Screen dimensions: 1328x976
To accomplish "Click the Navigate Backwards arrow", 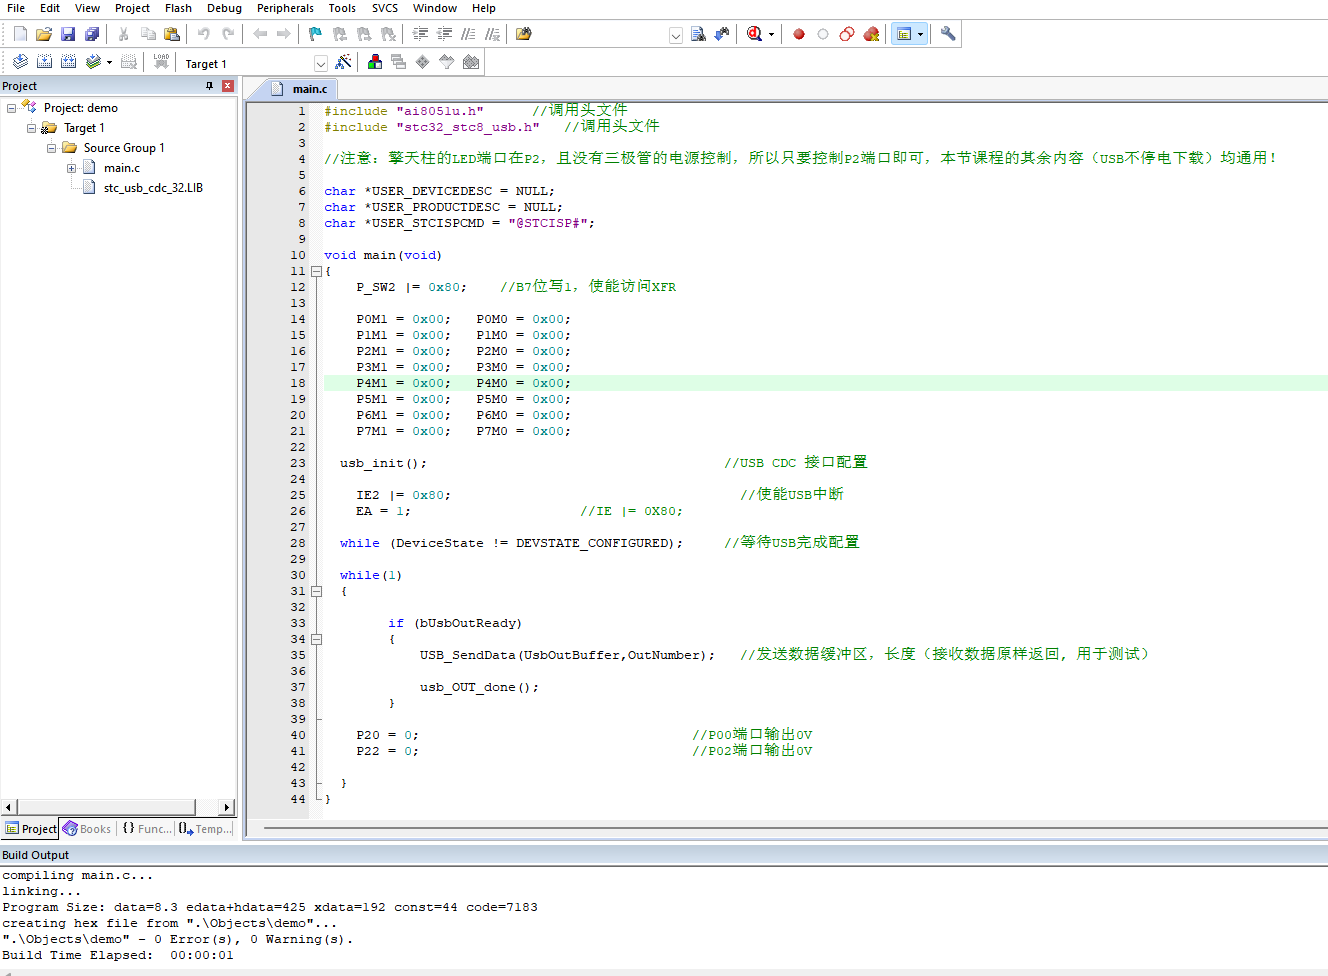I will (260, 34).
